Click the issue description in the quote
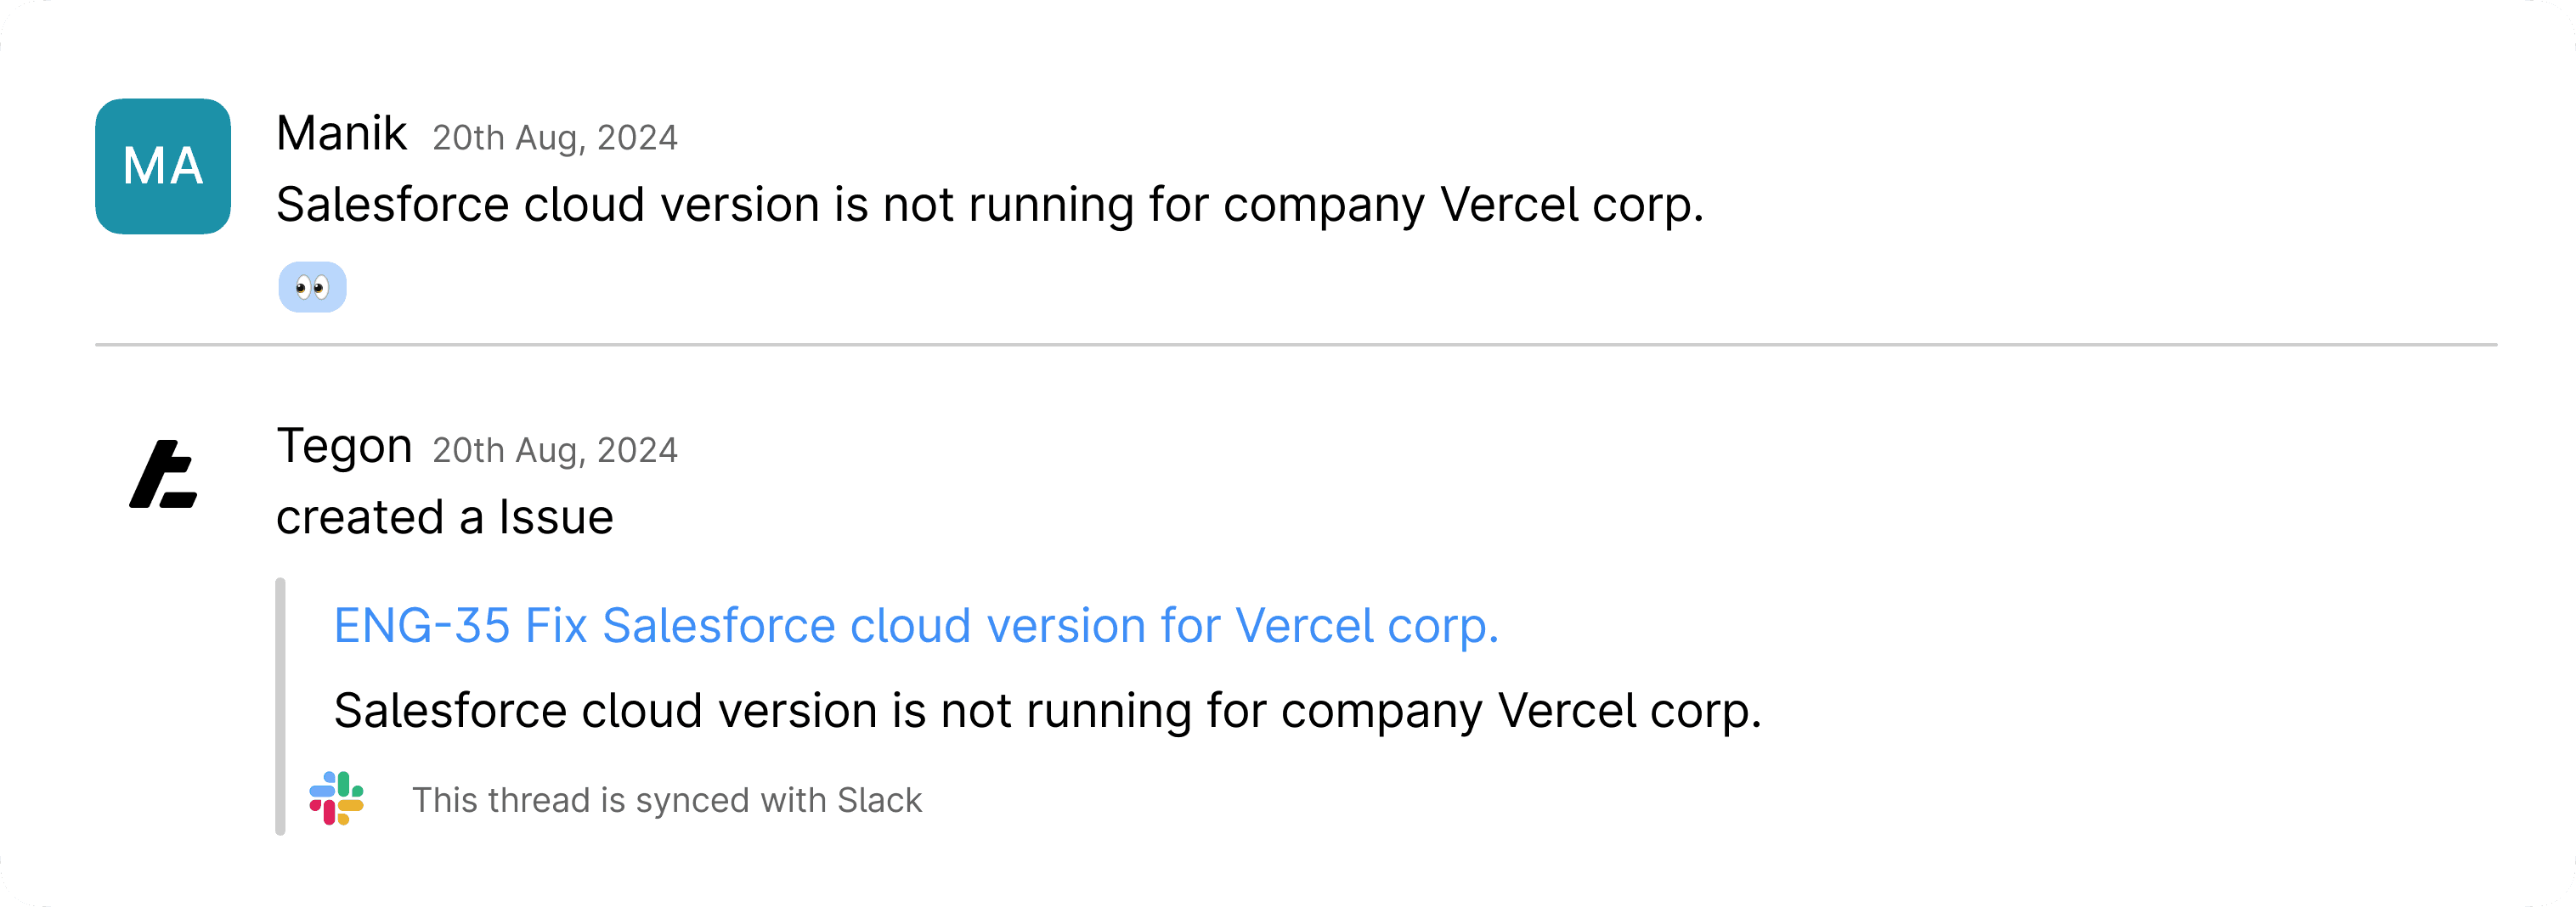The image size is (2576, 907). pyautogui.click(x=1048, y=711)
